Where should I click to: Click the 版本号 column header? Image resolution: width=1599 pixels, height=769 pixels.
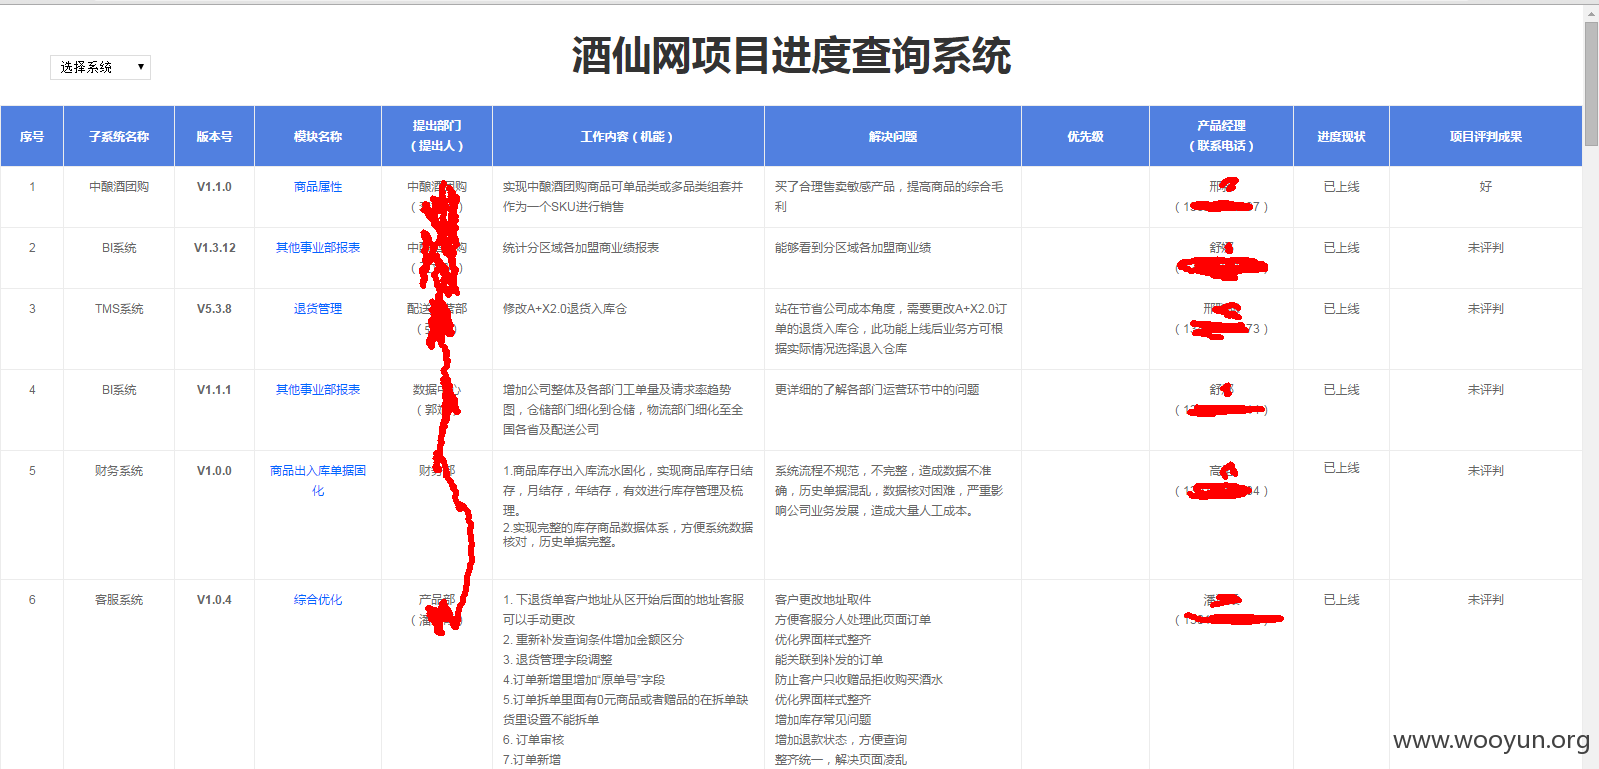[214, 136]
